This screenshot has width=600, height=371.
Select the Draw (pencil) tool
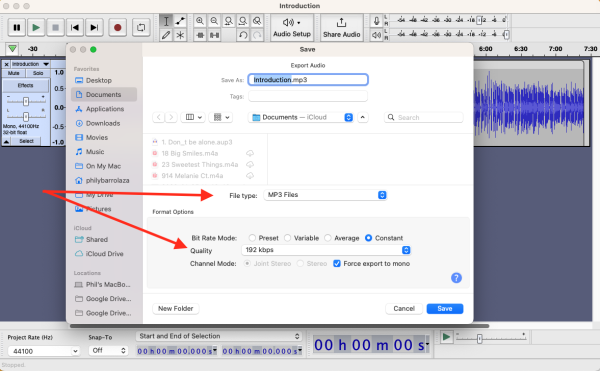[166, 35]
